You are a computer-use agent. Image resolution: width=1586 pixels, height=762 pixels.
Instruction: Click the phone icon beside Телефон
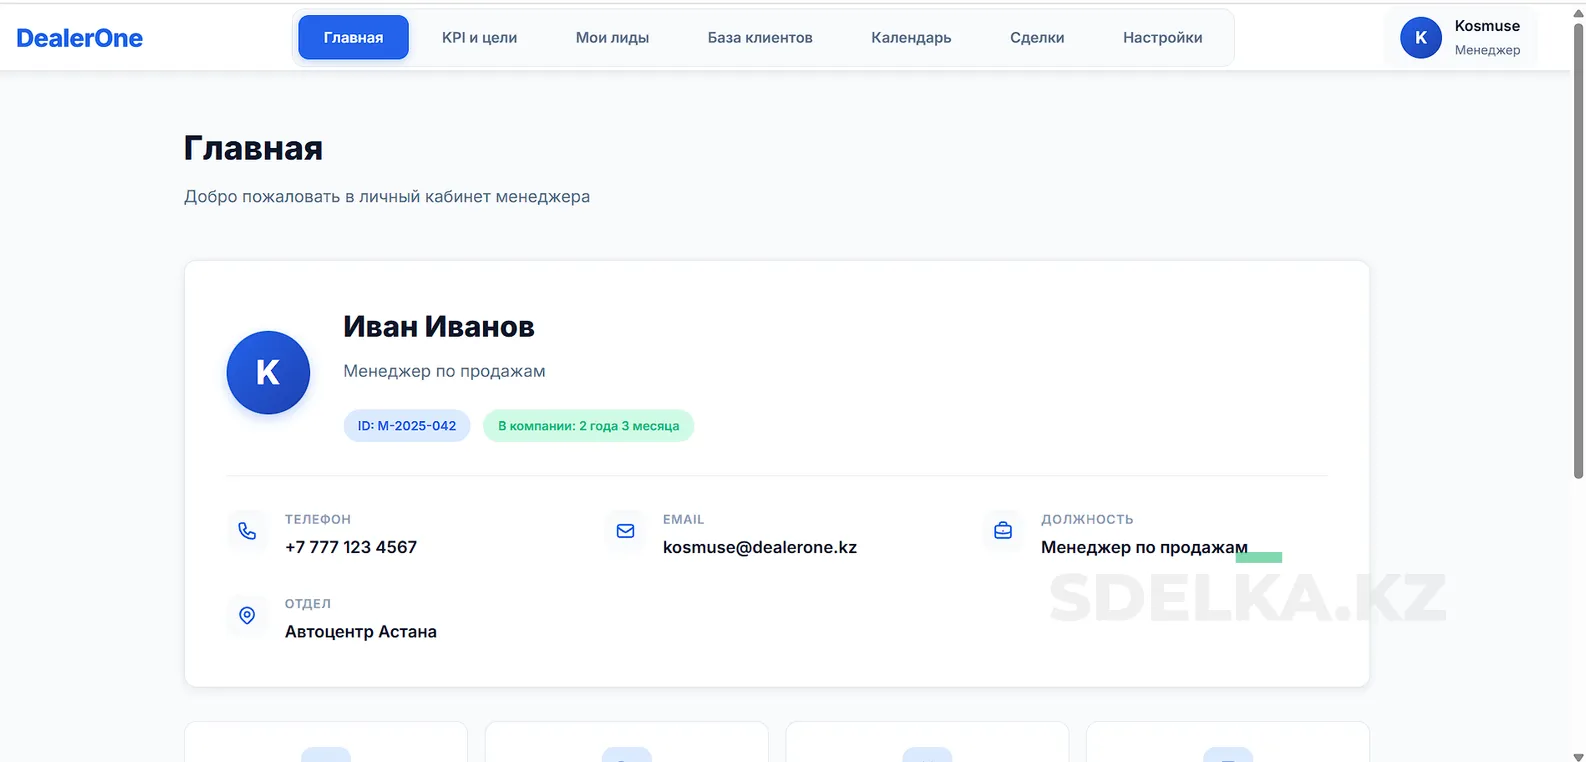[x=247, y=531]
